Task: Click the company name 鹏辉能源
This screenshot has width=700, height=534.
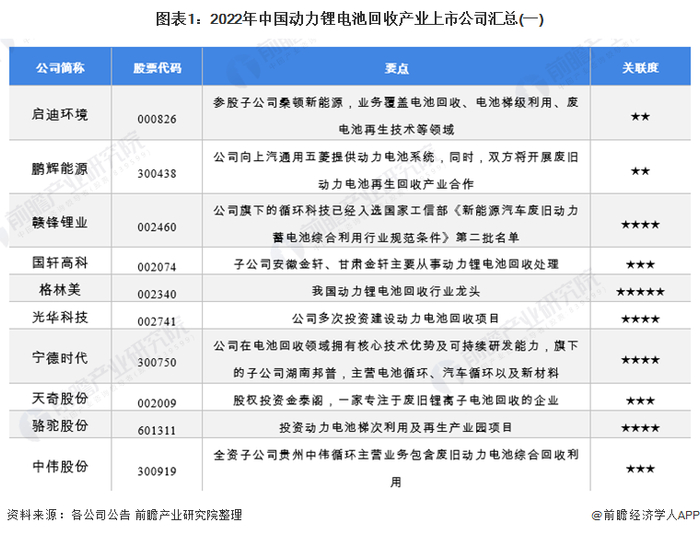Action: [60, 169]
